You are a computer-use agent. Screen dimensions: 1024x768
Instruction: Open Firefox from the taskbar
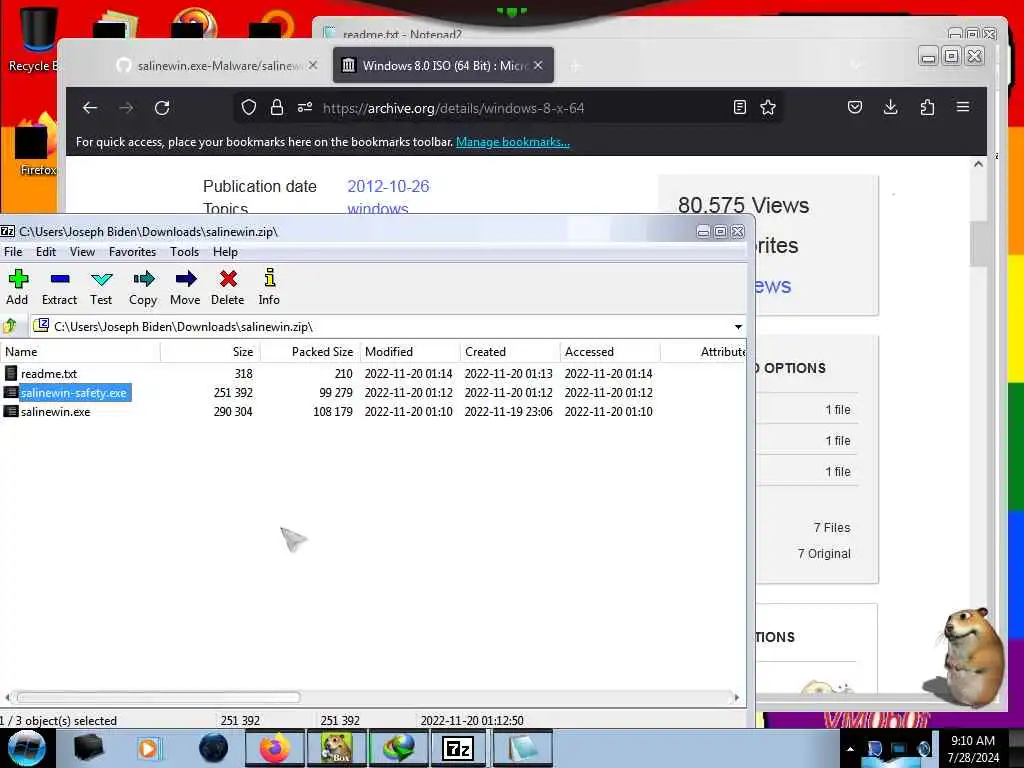coord(274,748)
